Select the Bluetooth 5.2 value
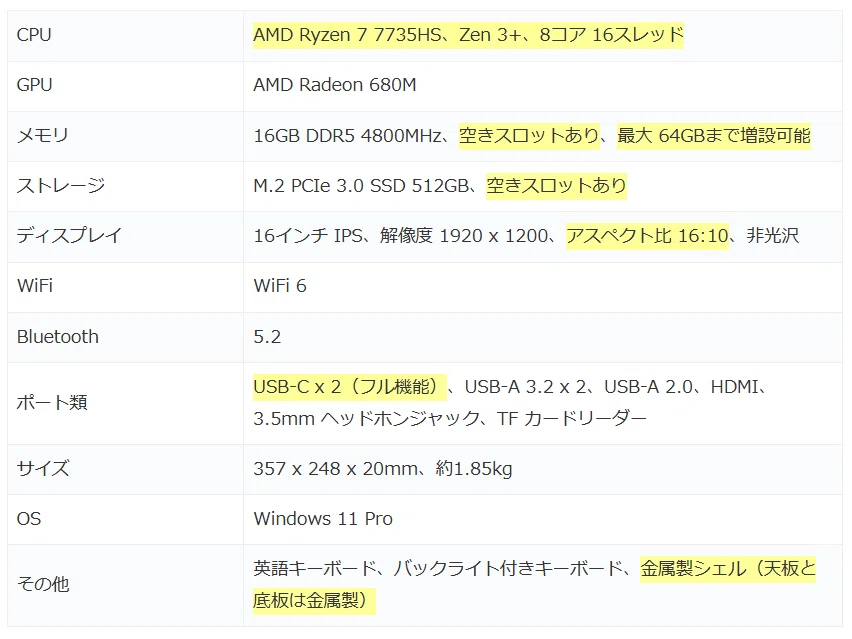The width and height of the screenshot is (852, 639). [x=267, y=337]
